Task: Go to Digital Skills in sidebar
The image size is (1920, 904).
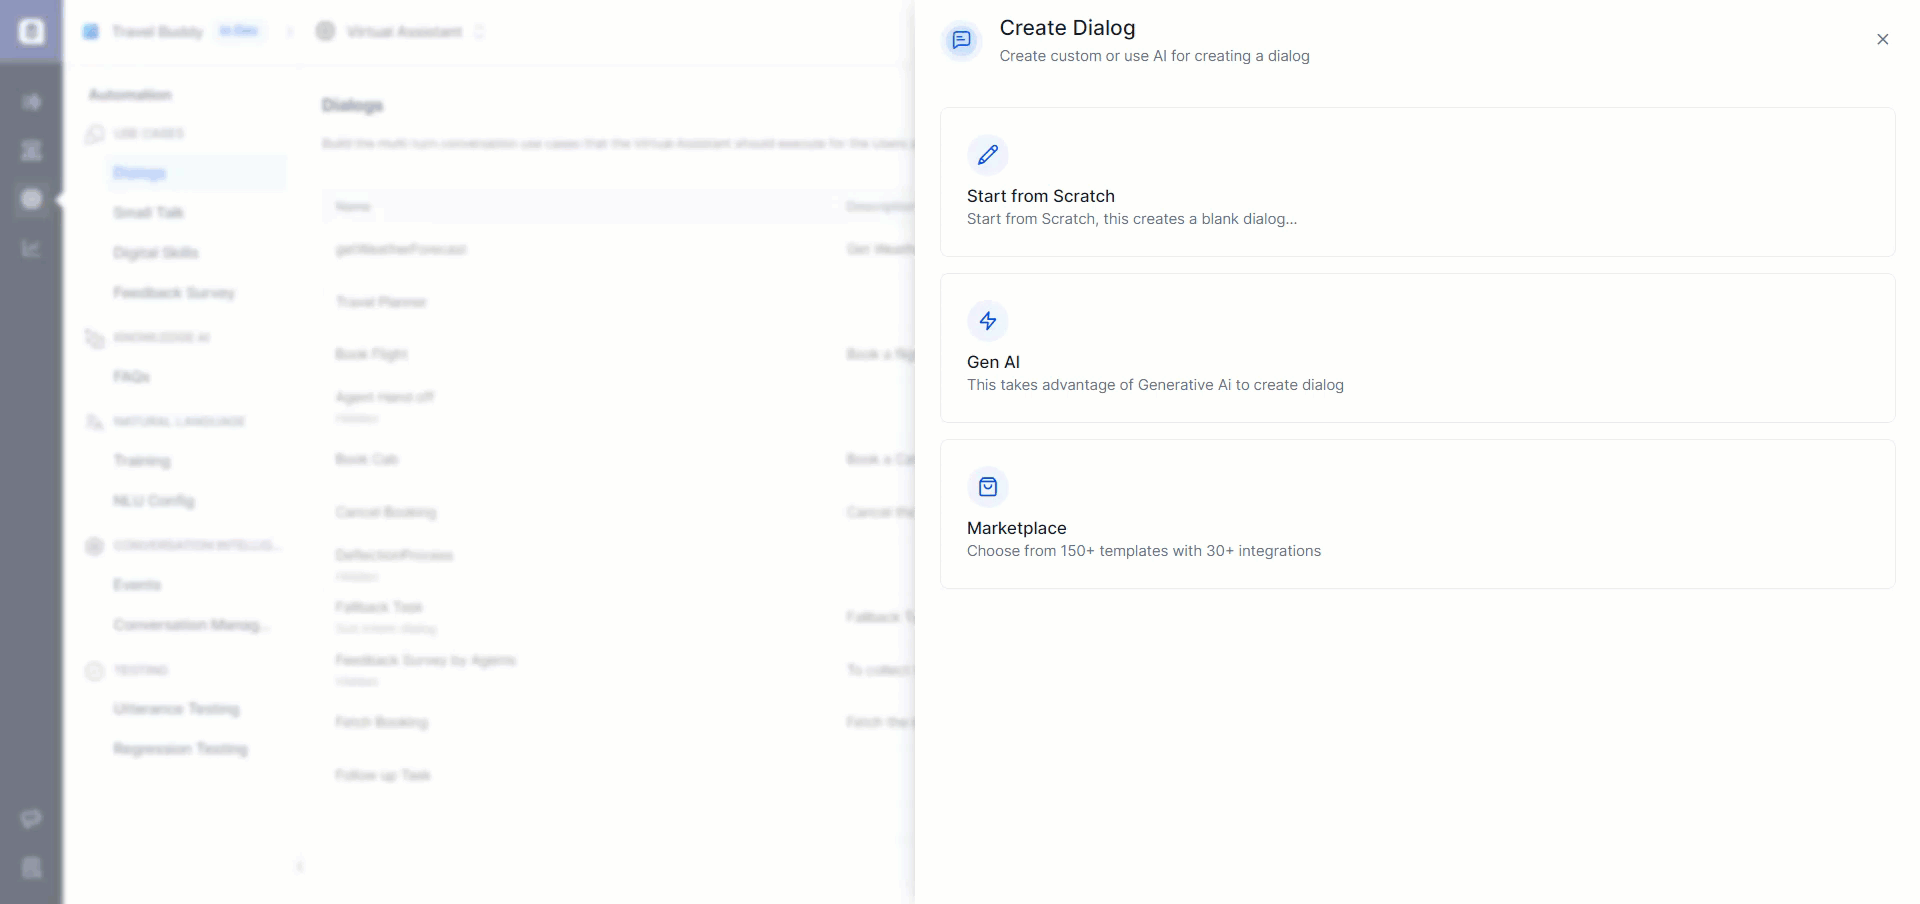Action: [155, 253]
